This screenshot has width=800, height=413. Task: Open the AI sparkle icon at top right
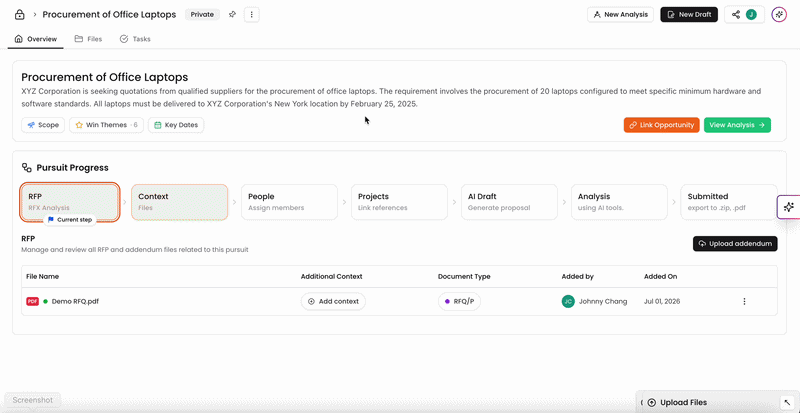coord(779,15)
